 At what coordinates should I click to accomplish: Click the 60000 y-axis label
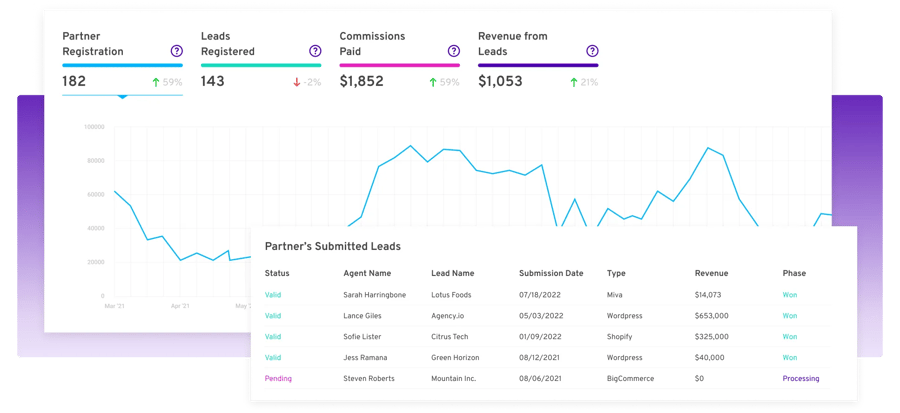click(95, 194)
